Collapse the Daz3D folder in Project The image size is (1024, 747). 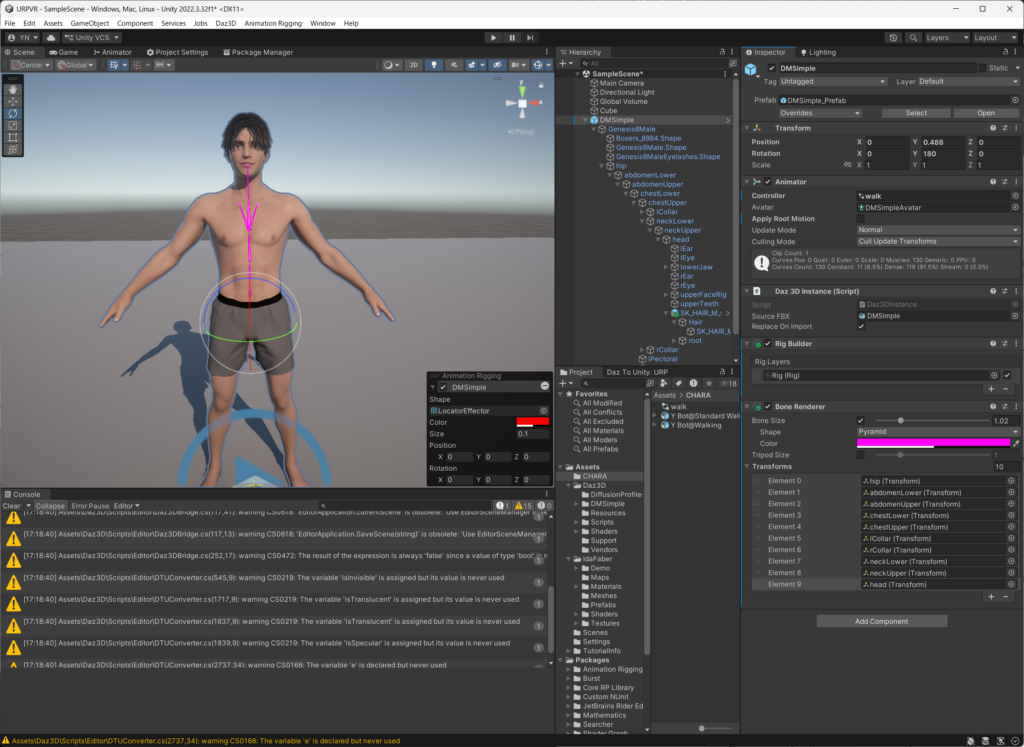pyautogui.click(x=569, y=485)
